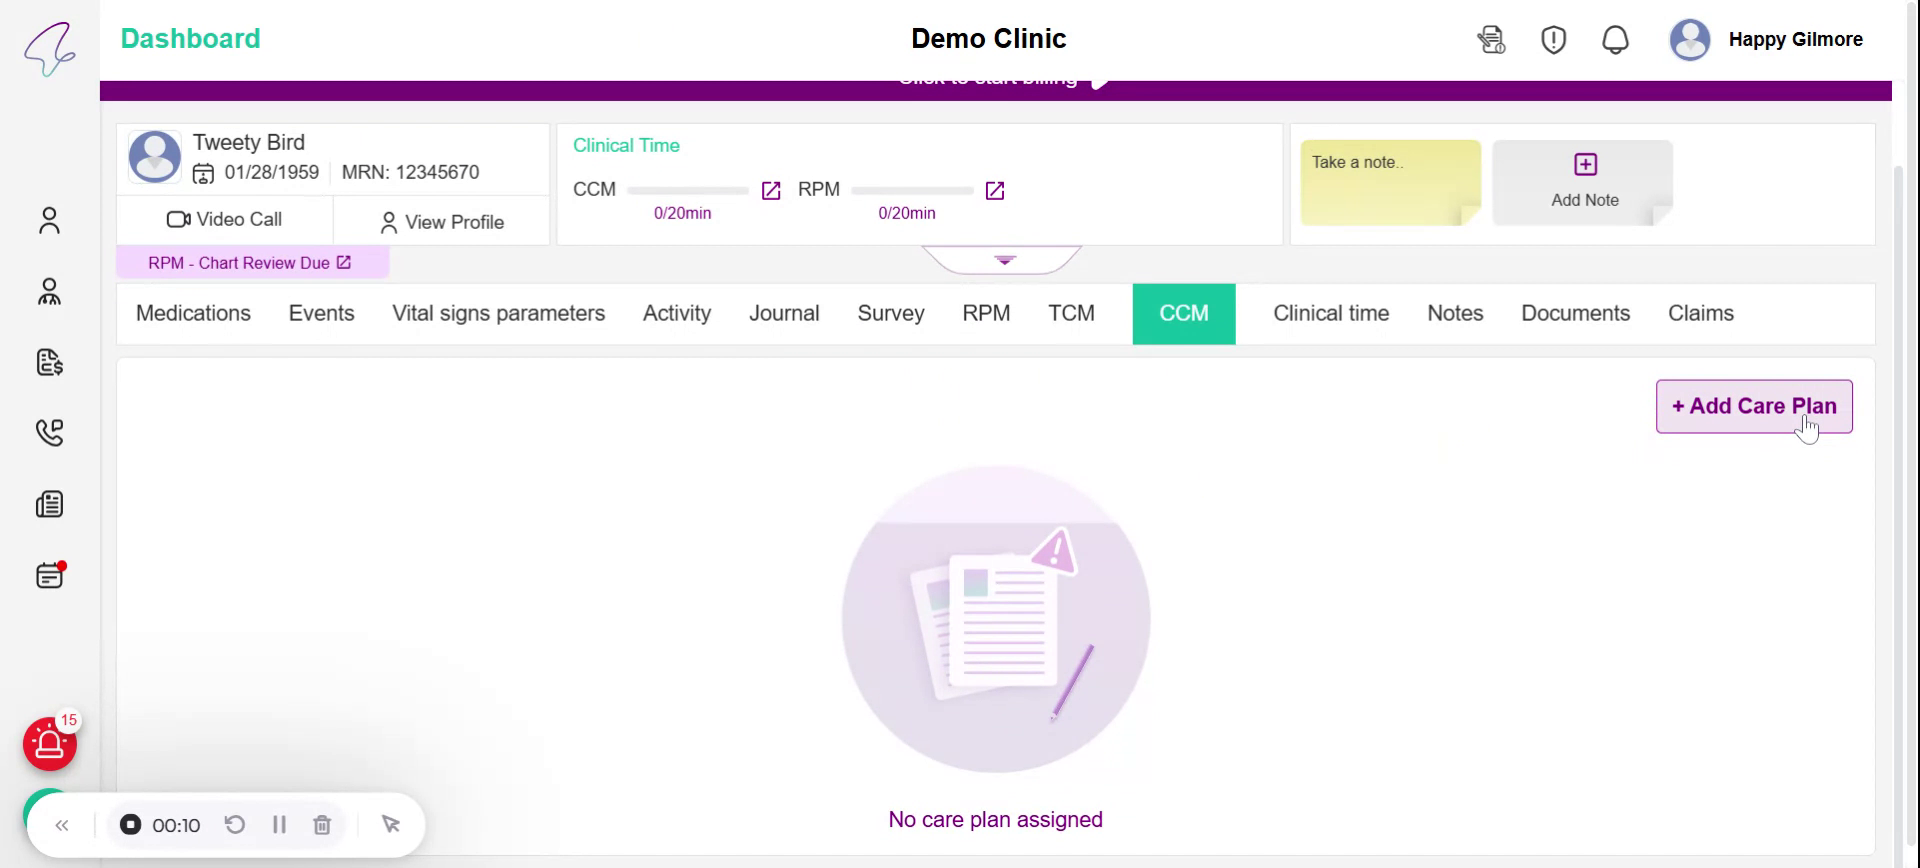The width and height of the screenshot is (1920, 868).
Task: Open the Documents tab
Action: tap(1575, 313)
